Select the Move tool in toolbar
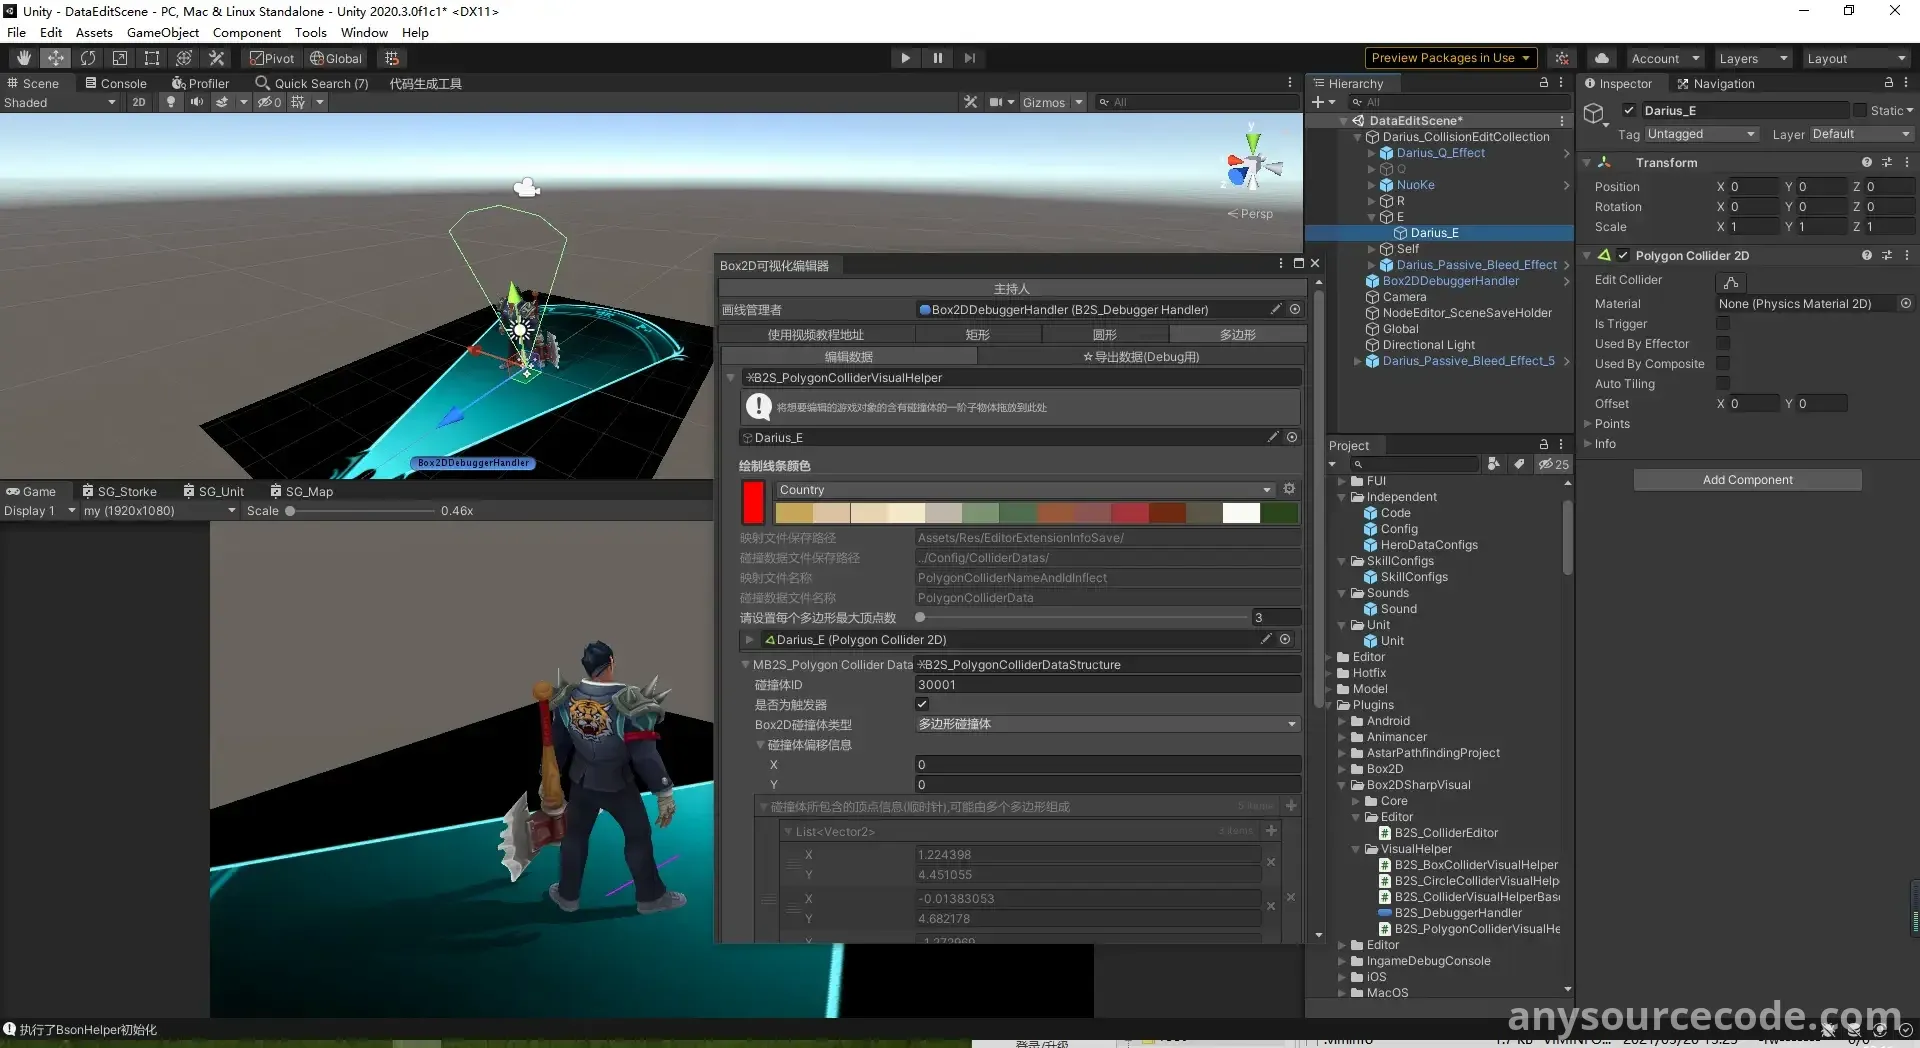 (56, 58)
